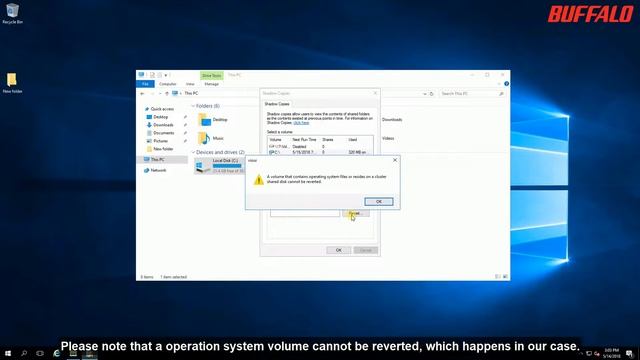The image size is (640, 360).
Task: Click the Revert button in Shadow Copies
Action: pyautogui.click(x=356, y=213)
